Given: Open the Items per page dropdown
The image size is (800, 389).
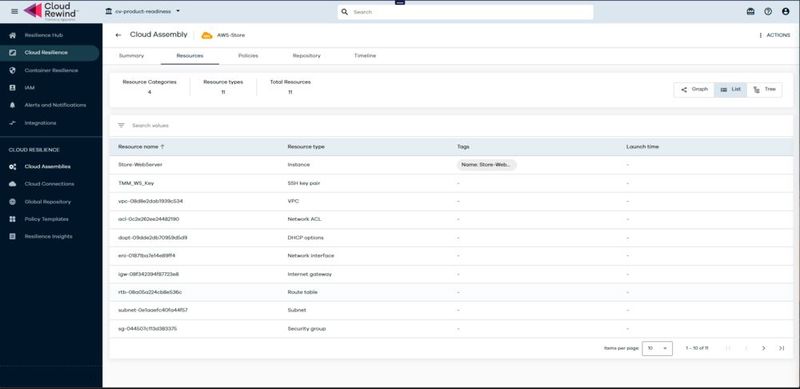Looking at the screenshot, I should point(657,348).
